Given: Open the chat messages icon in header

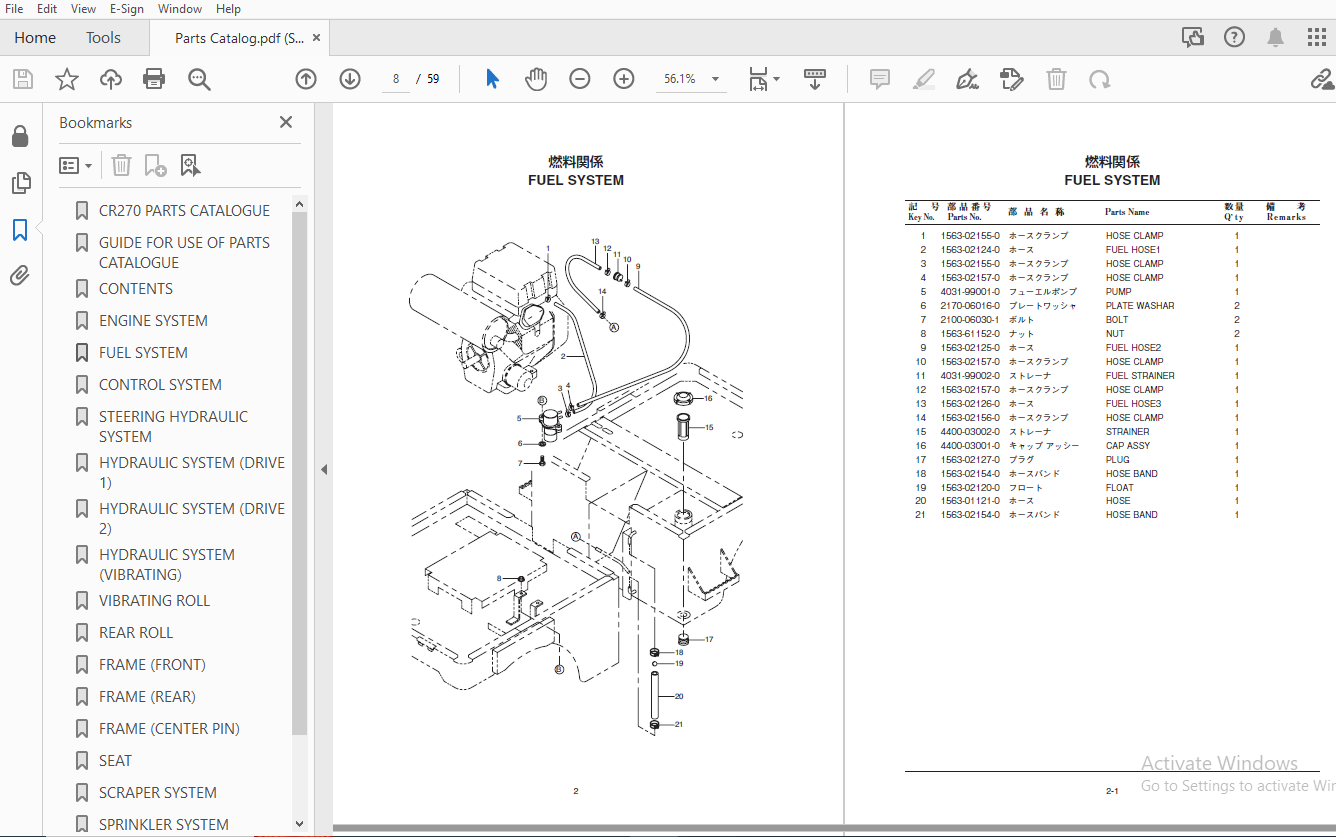Looking at the screenshot, I should click(x=1193, y=38).
